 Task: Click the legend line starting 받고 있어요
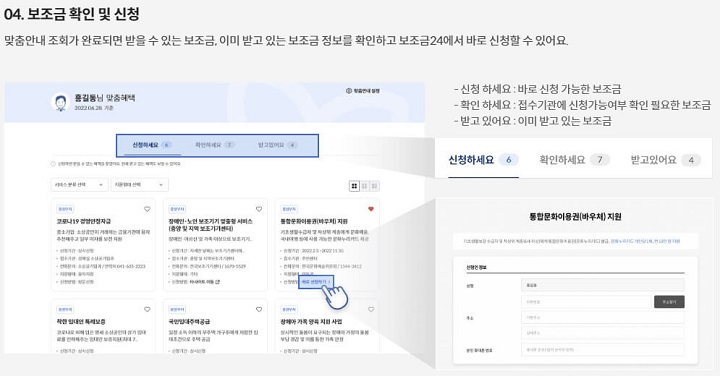(x=533, y=121)
